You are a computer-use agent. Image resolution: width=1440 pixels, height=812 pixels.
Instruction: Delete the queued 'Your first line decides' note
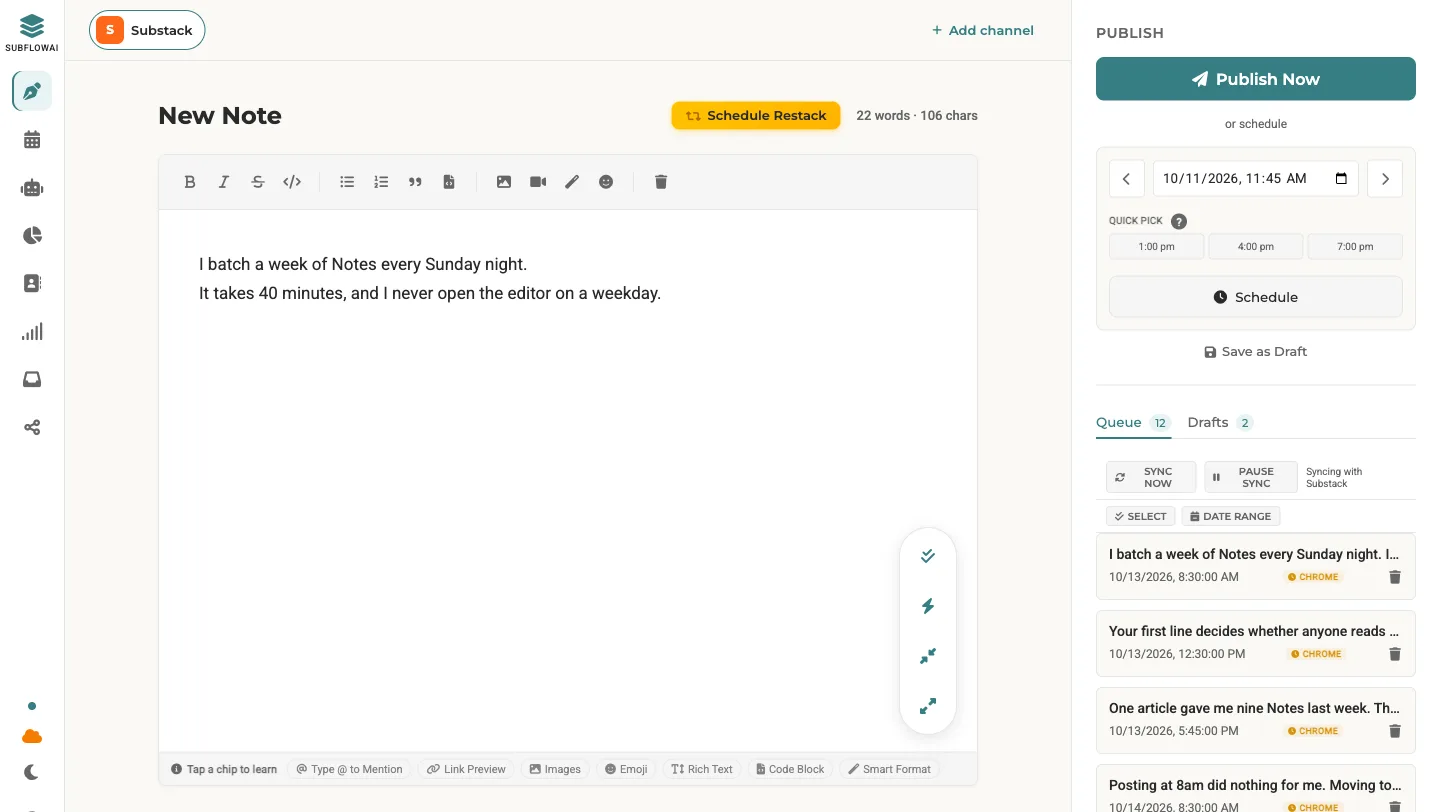pos(1395,654)
